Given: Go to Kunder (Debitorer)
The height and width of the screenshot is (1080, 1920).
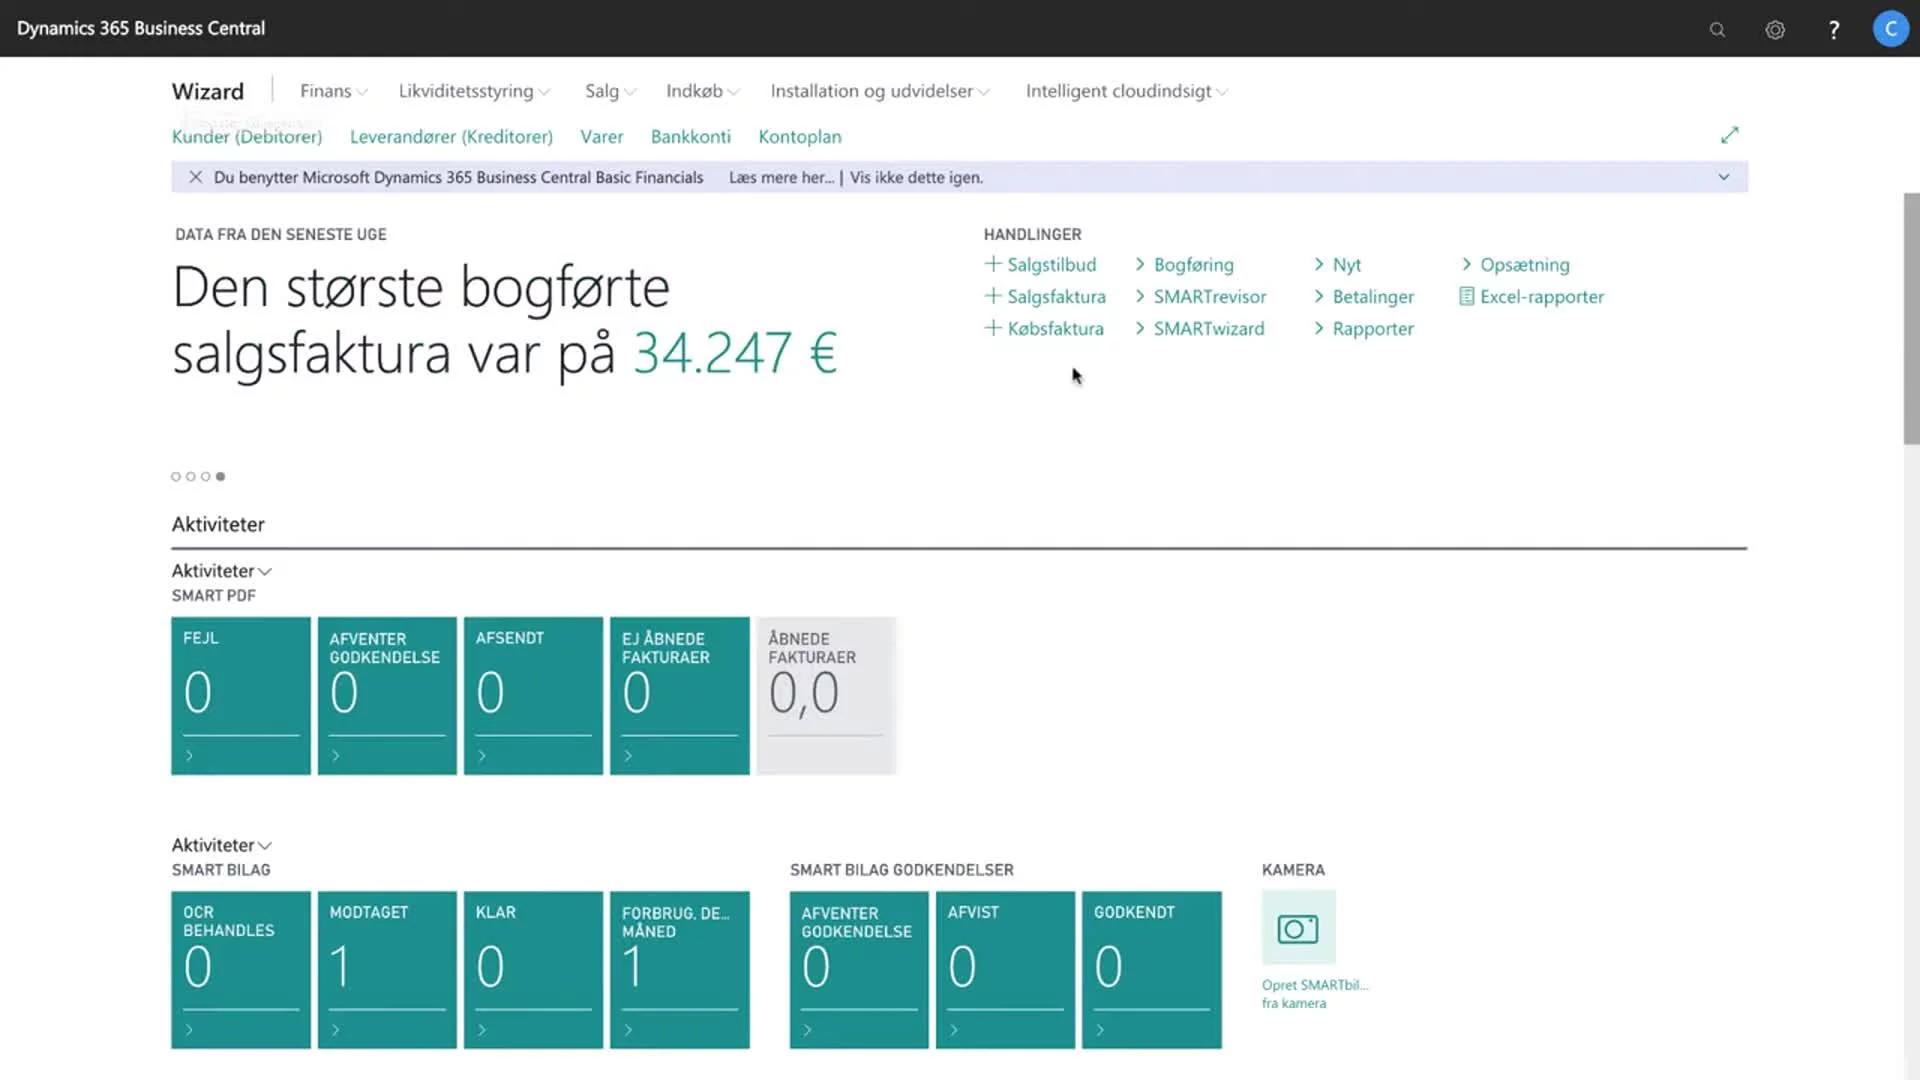Looking at the screenshot, I should click(x=247, y=136).
